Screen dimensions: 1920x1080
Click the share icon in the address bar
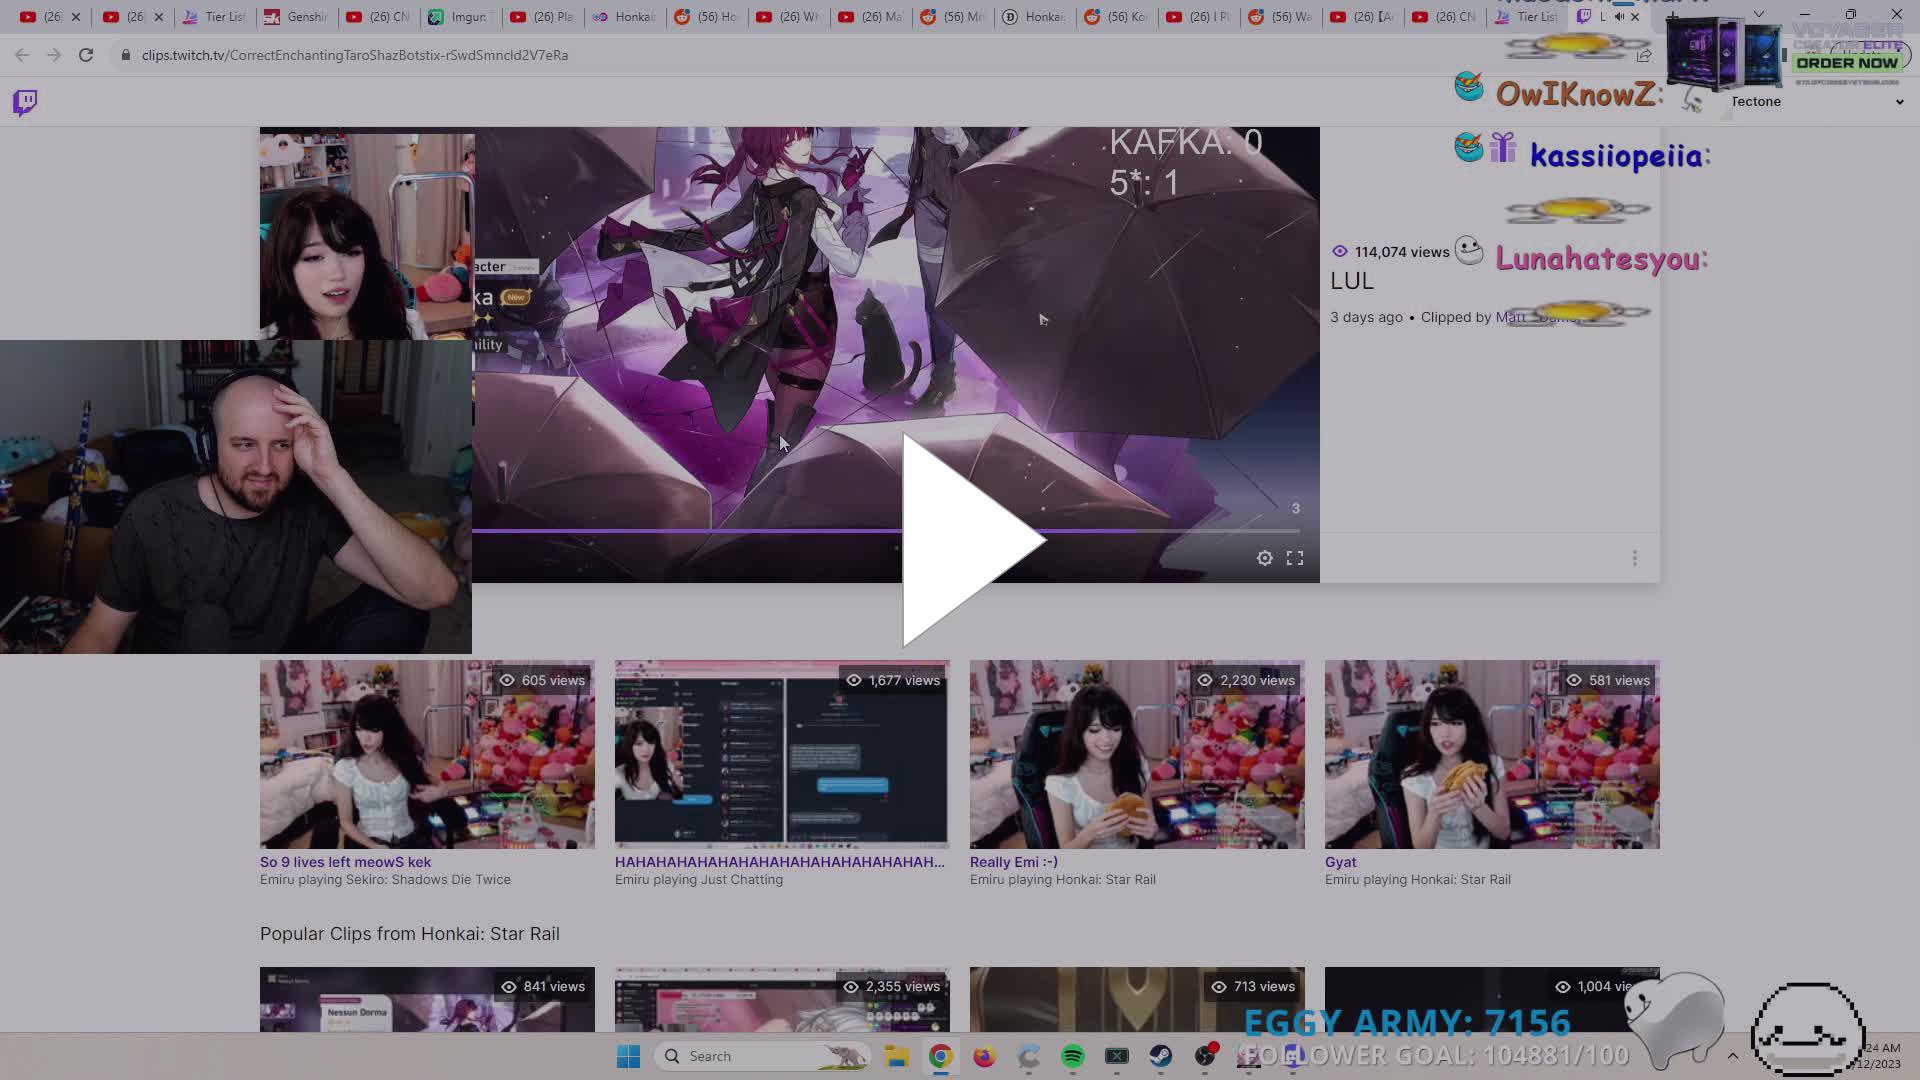tap(1644, 55)
